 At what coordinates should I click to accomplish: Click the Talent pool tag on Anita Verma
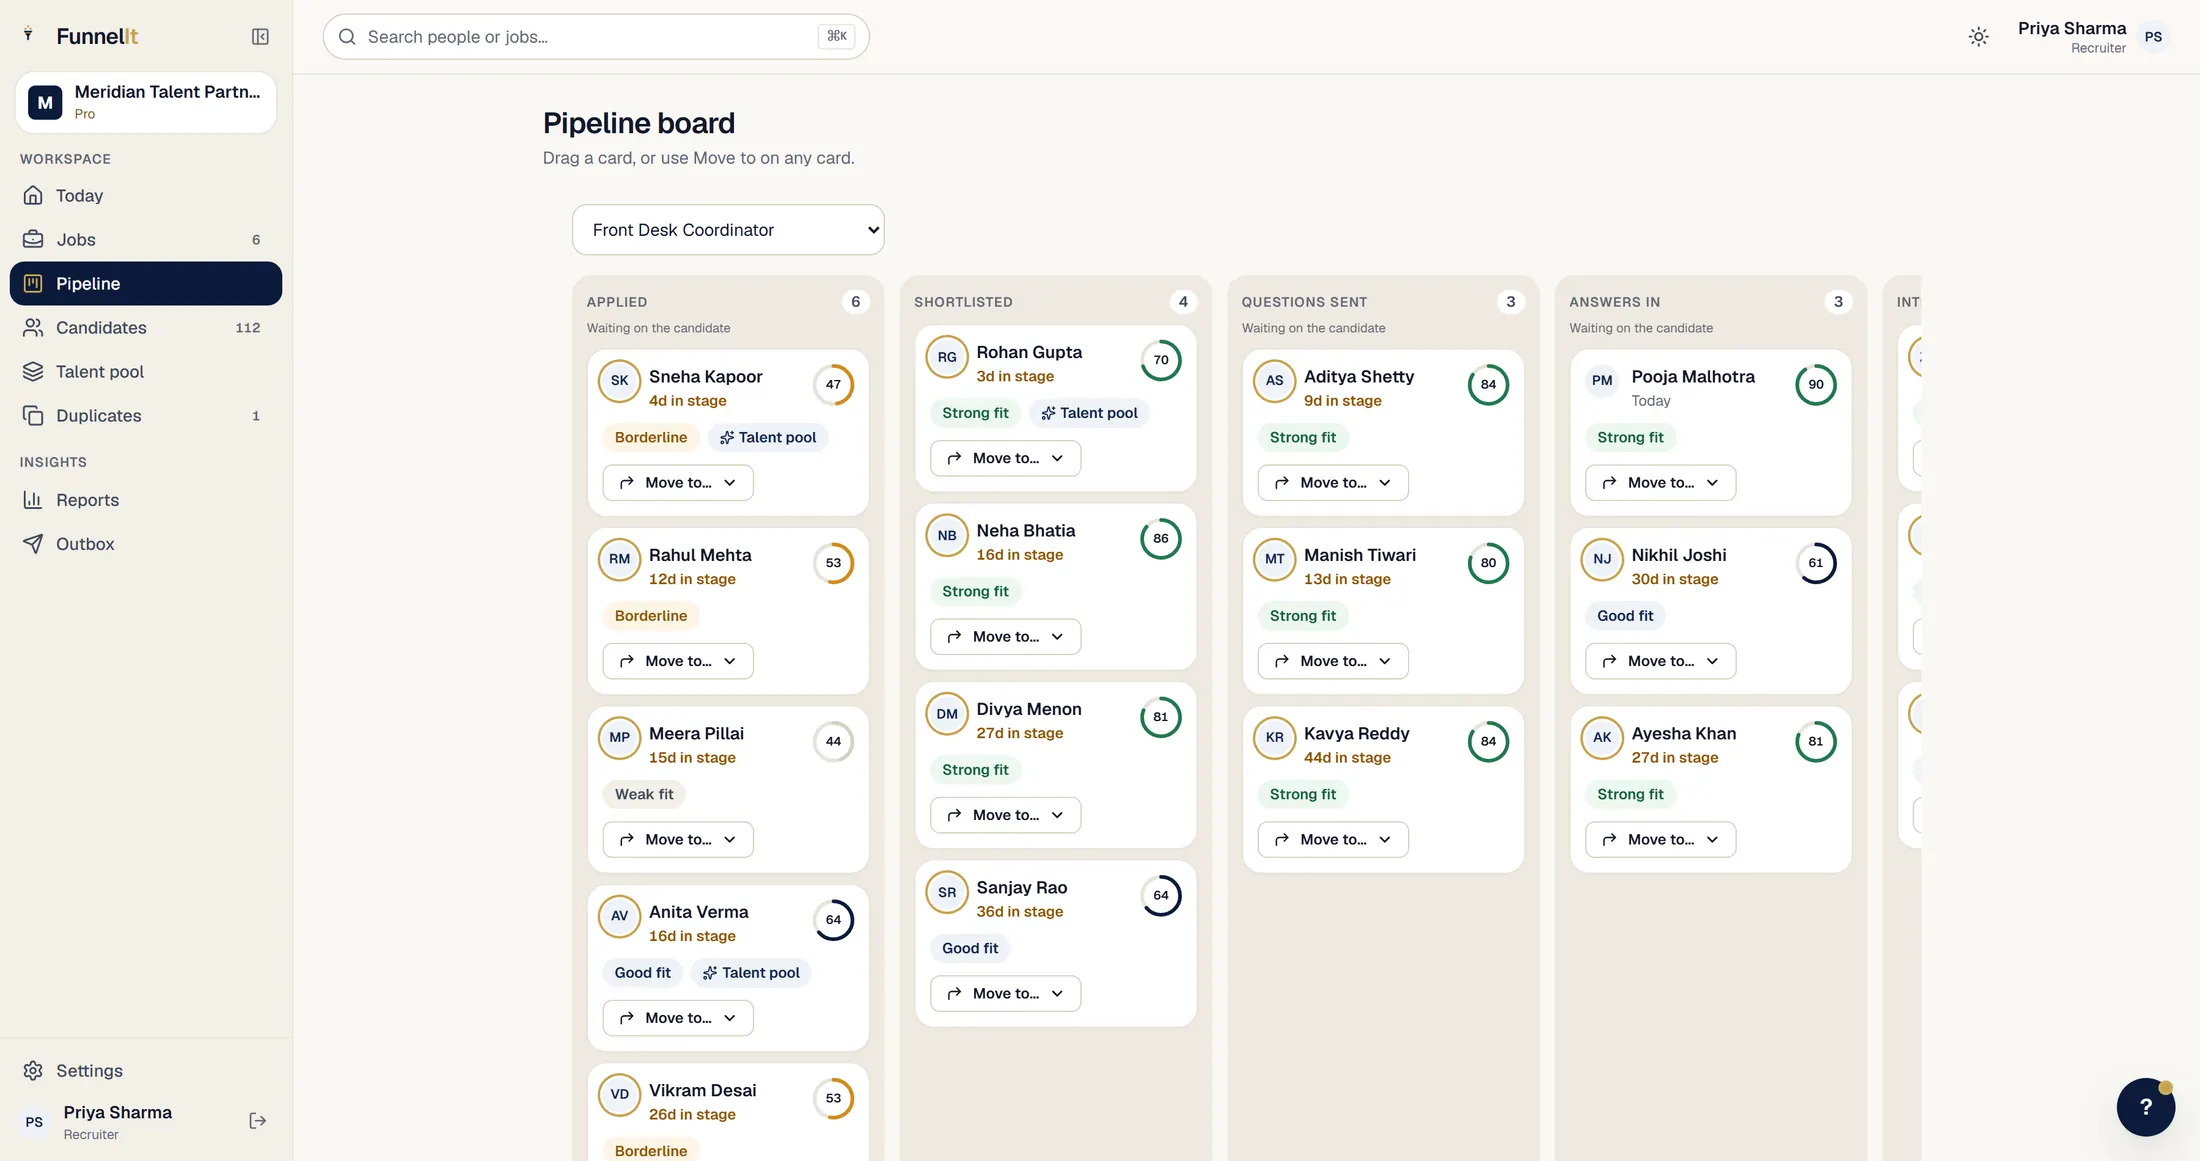[x=751, y=973]
